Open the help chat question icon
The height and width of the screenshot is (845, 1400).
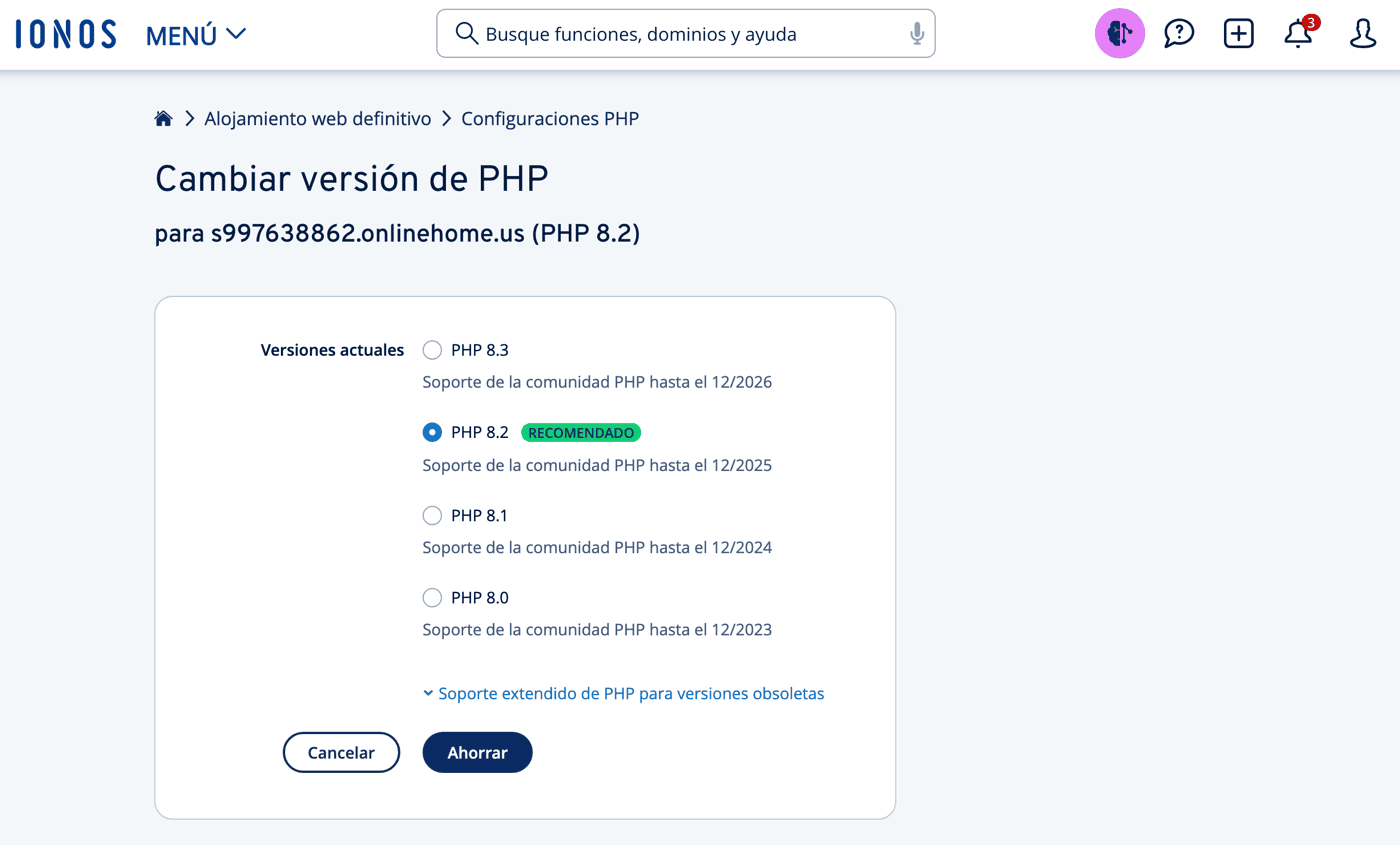1179,34
